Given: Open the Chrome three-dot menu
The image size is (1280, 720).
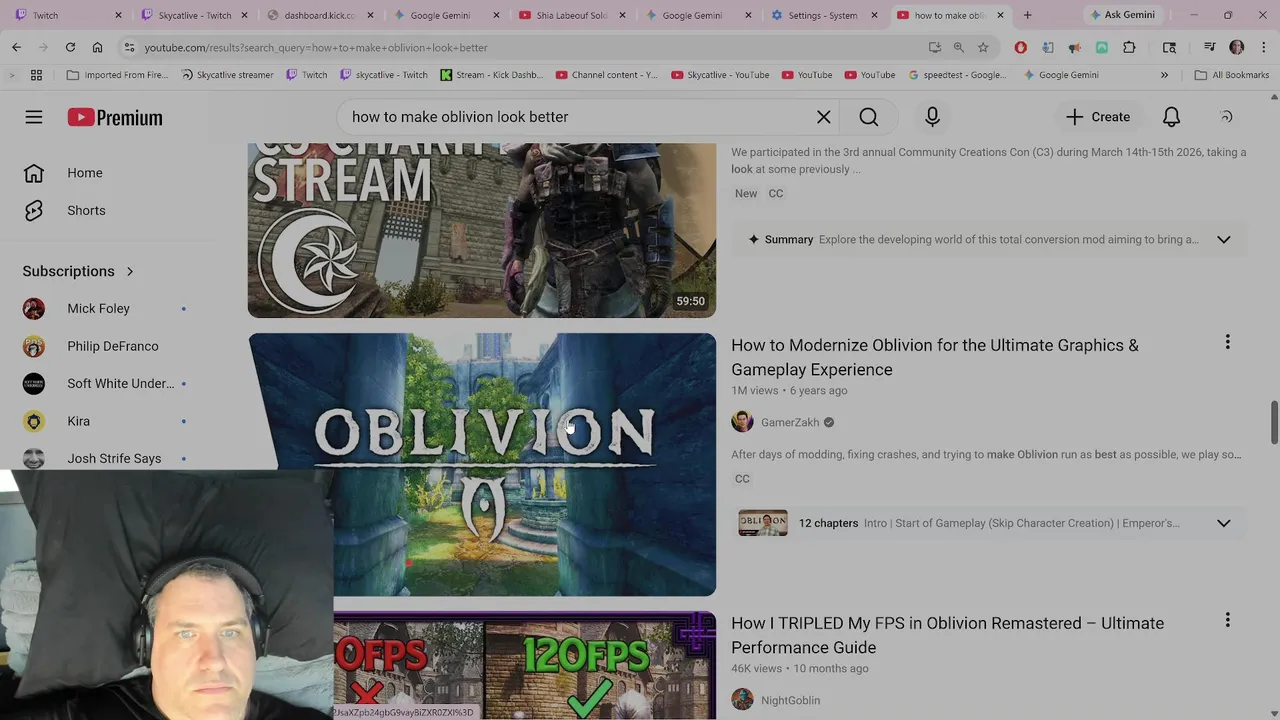Looking at the screenshot, I should 1263,47.
